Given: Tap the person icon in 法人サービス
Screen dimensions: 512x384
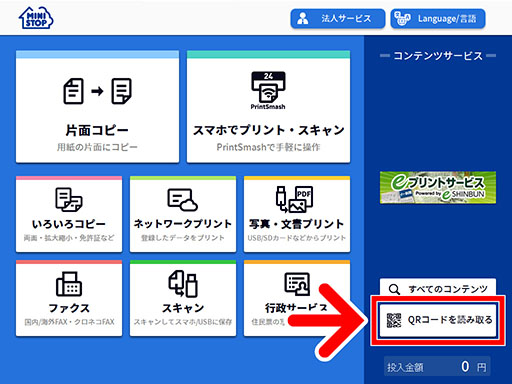Looking at the screenshot, I should coord(303,18).
